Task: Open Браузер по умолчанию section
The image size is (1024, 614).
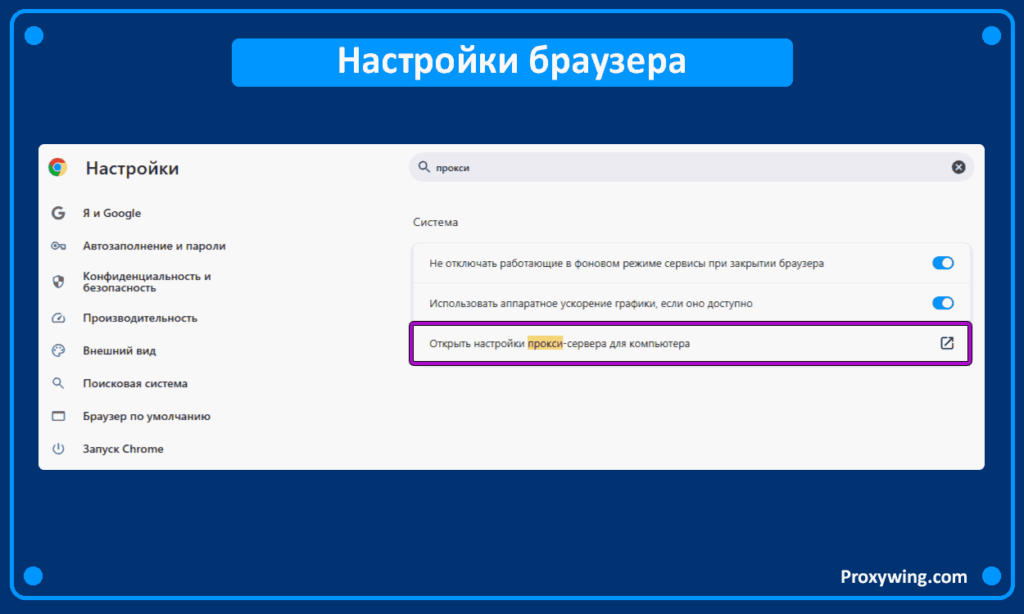Action: click(146, 416)
